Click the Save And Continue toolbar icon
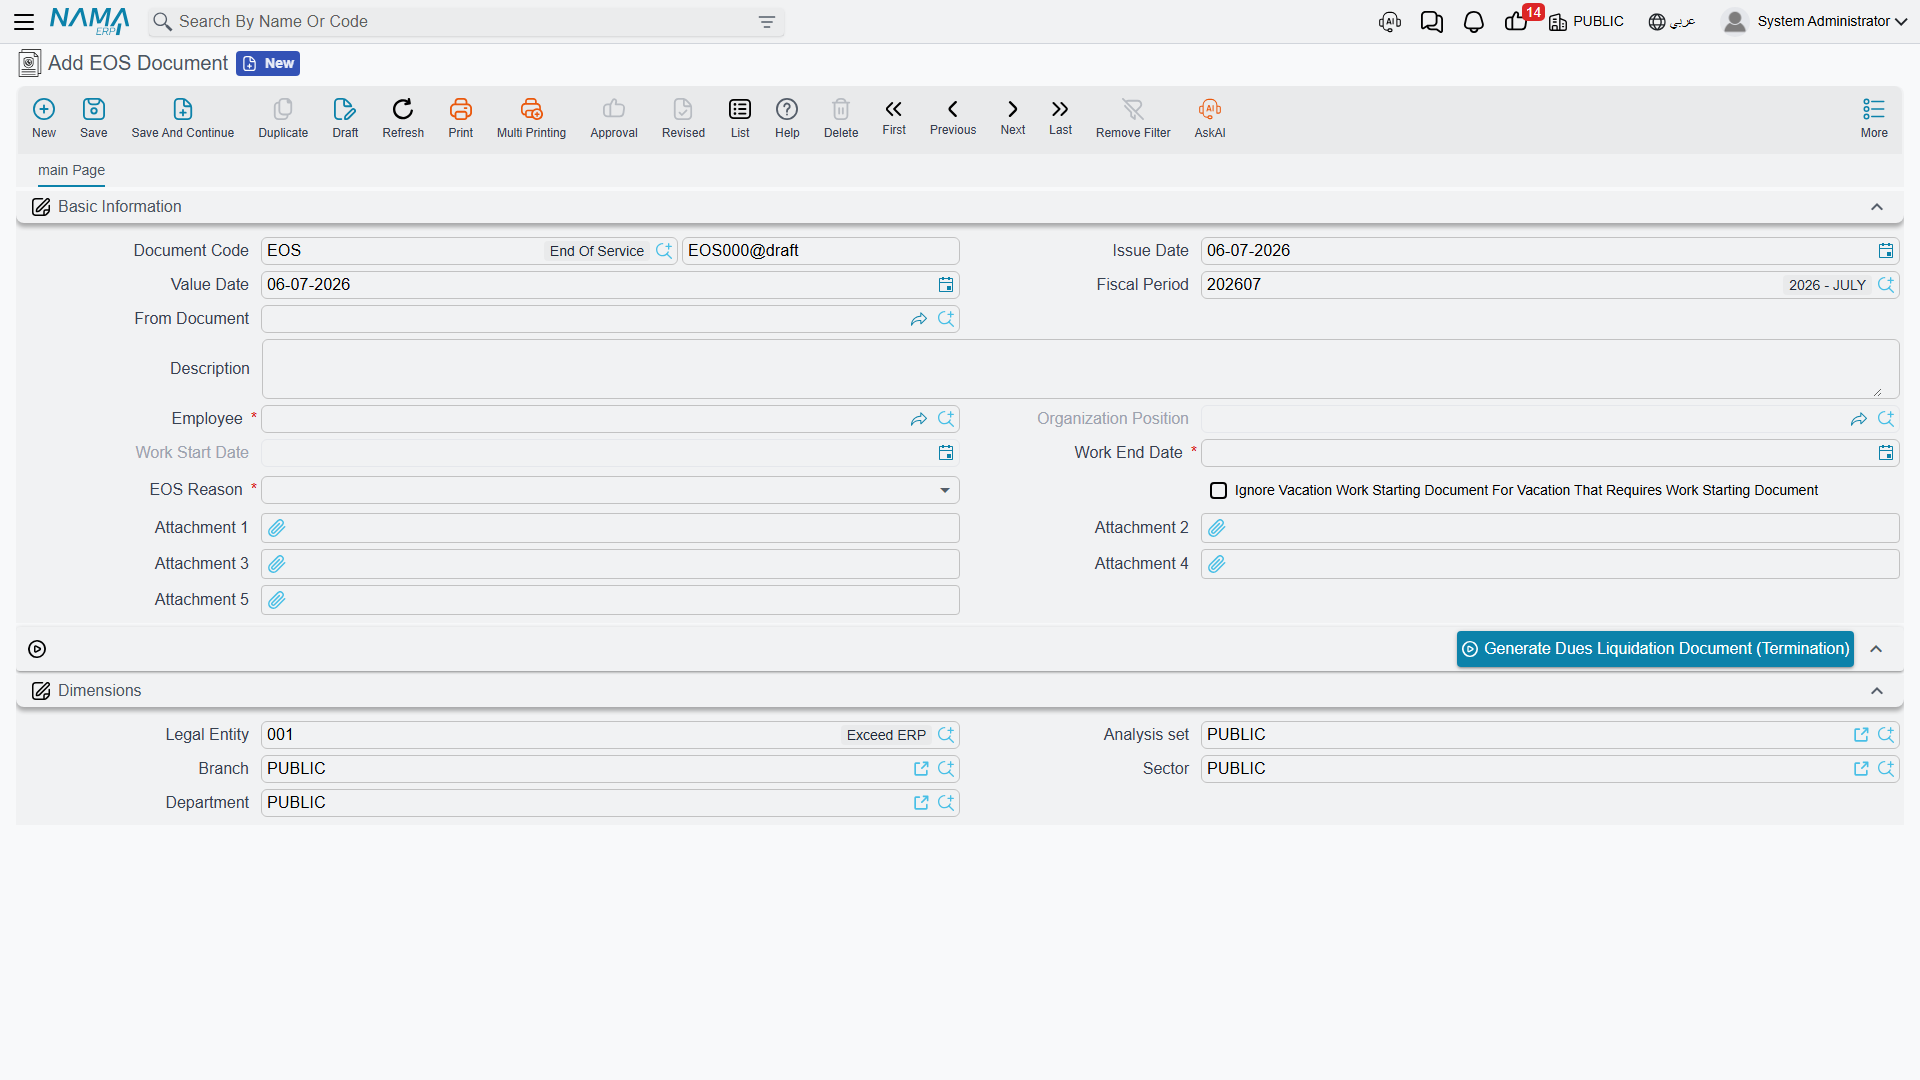Screen dimensions: 1920x1080 point(182,109)
